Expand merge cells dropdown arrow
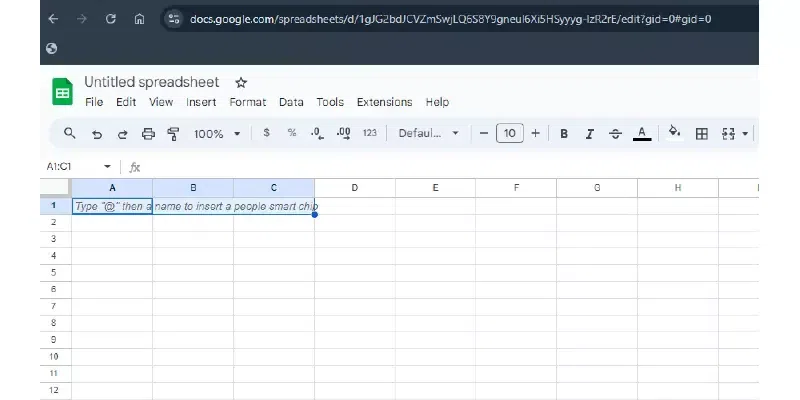This screenshot has height=400, width=800. point(745,134)
